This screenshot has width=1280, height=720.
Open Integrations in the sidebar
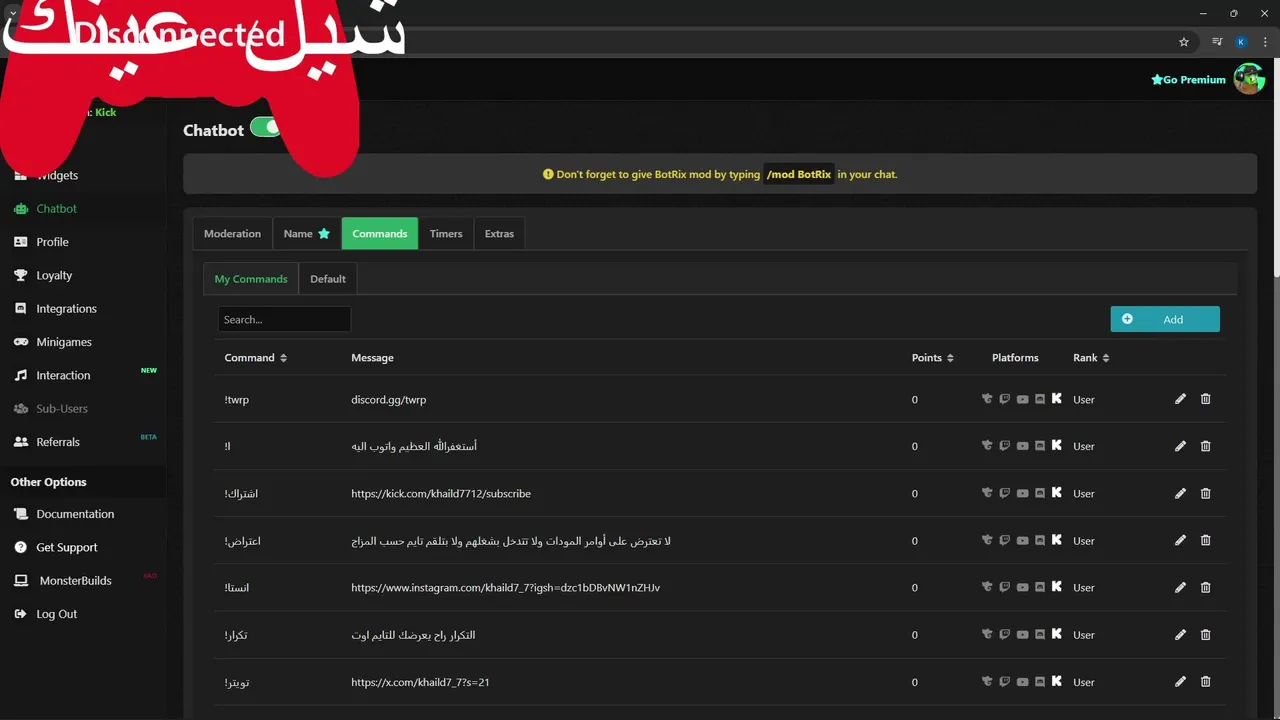66,309
